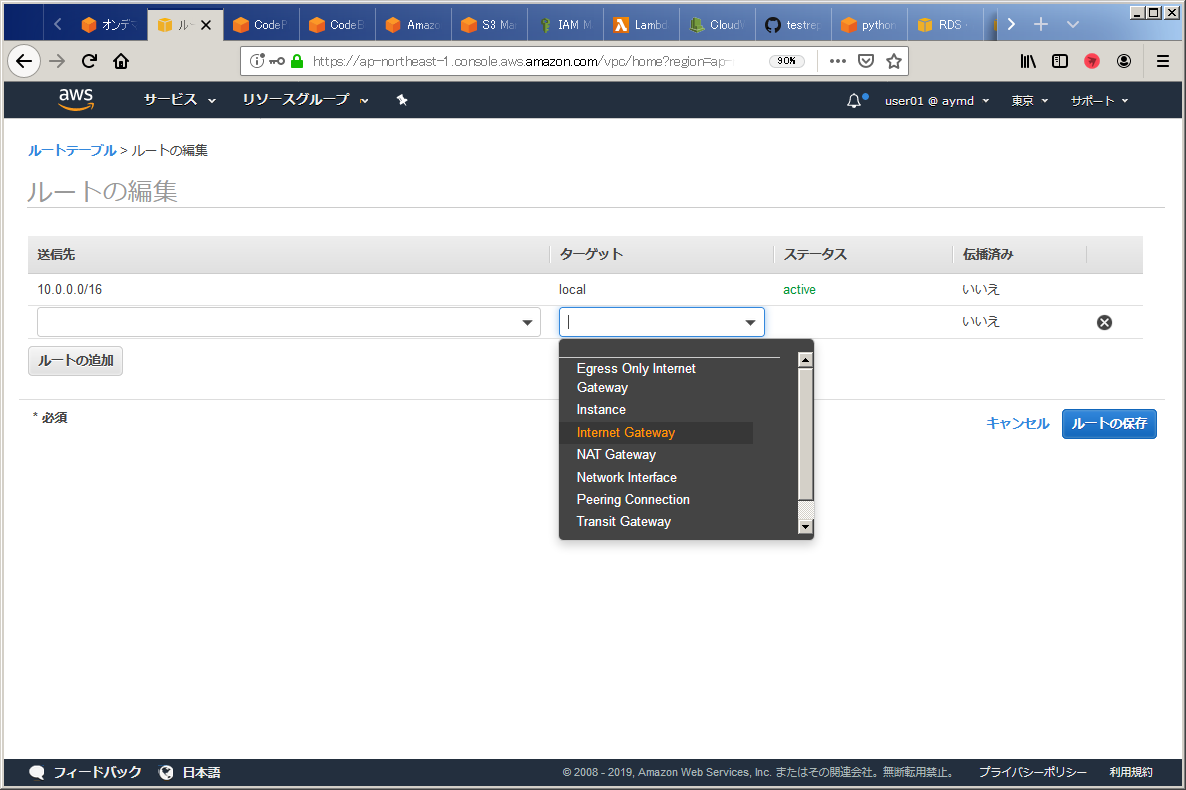1186x790 pixels.
Task: Click the green padlock security icon
Action: click(297, 61)
